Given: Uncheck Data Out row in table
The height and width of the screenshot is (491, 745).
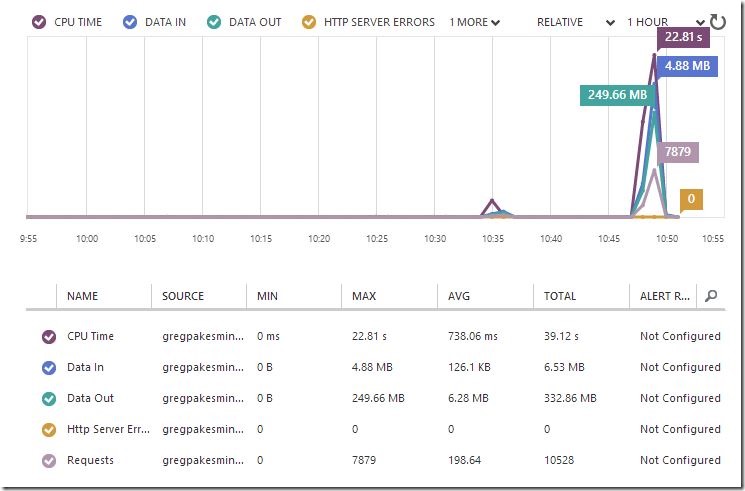Looking at the screenshot, I should click(49, 398).
